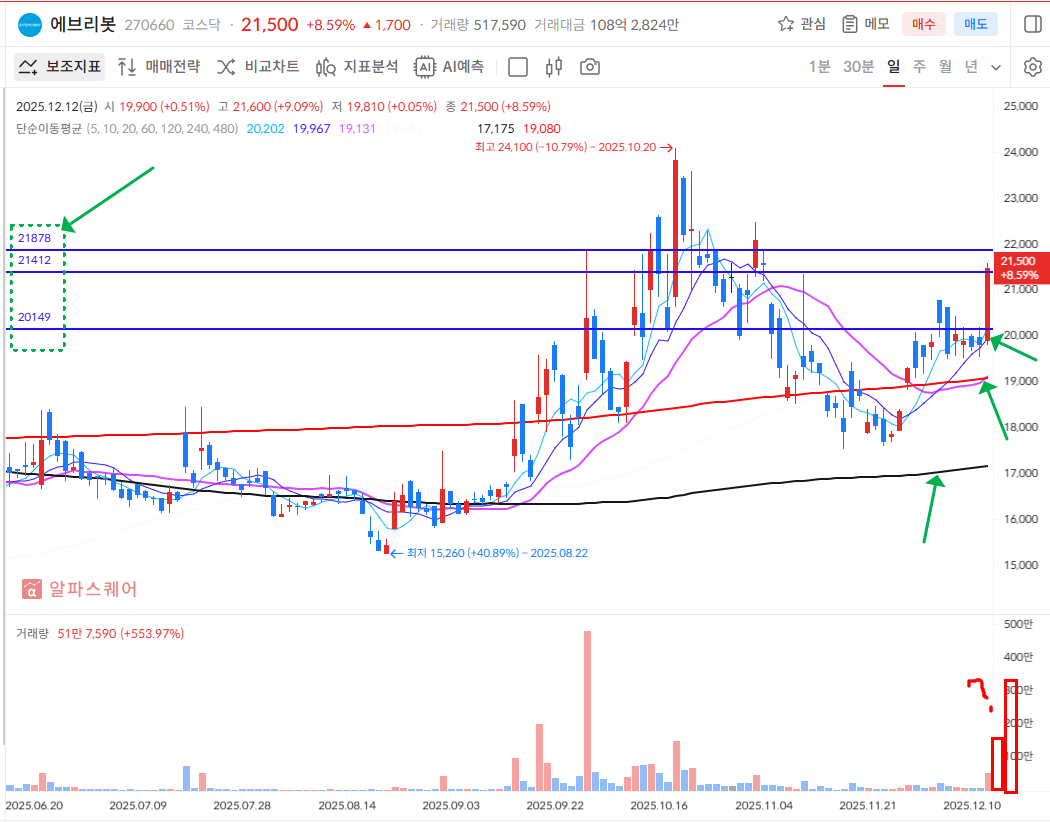
Task: Open chart settings gear icon
Action: (1033, 67)
